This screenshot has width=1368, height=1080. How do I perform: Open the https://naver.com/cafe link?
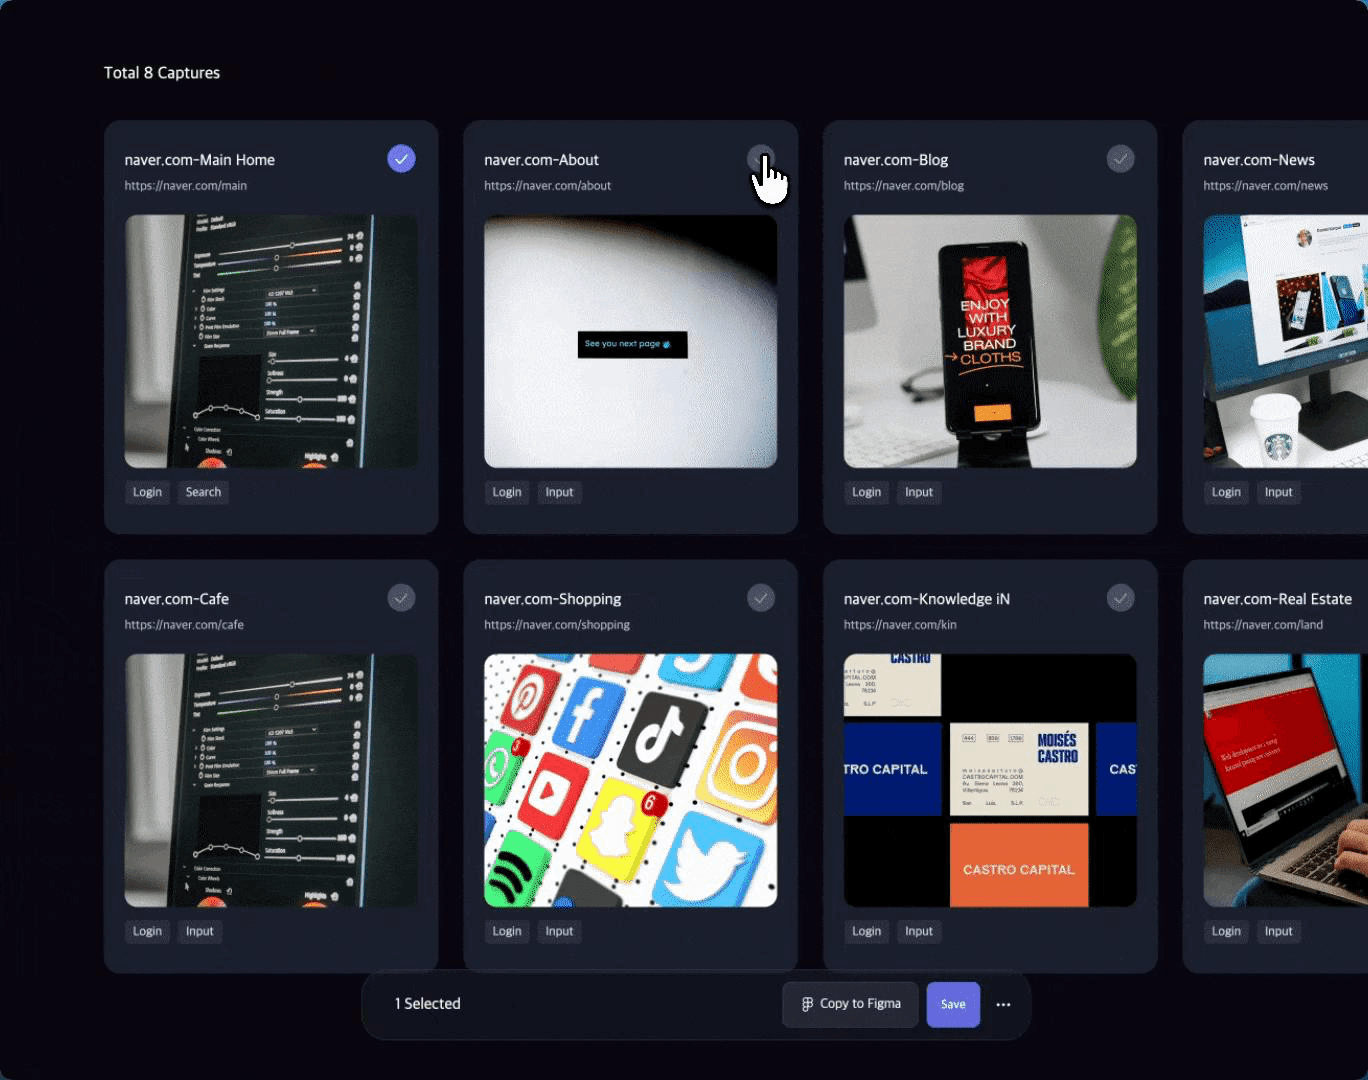coord(184,625)
